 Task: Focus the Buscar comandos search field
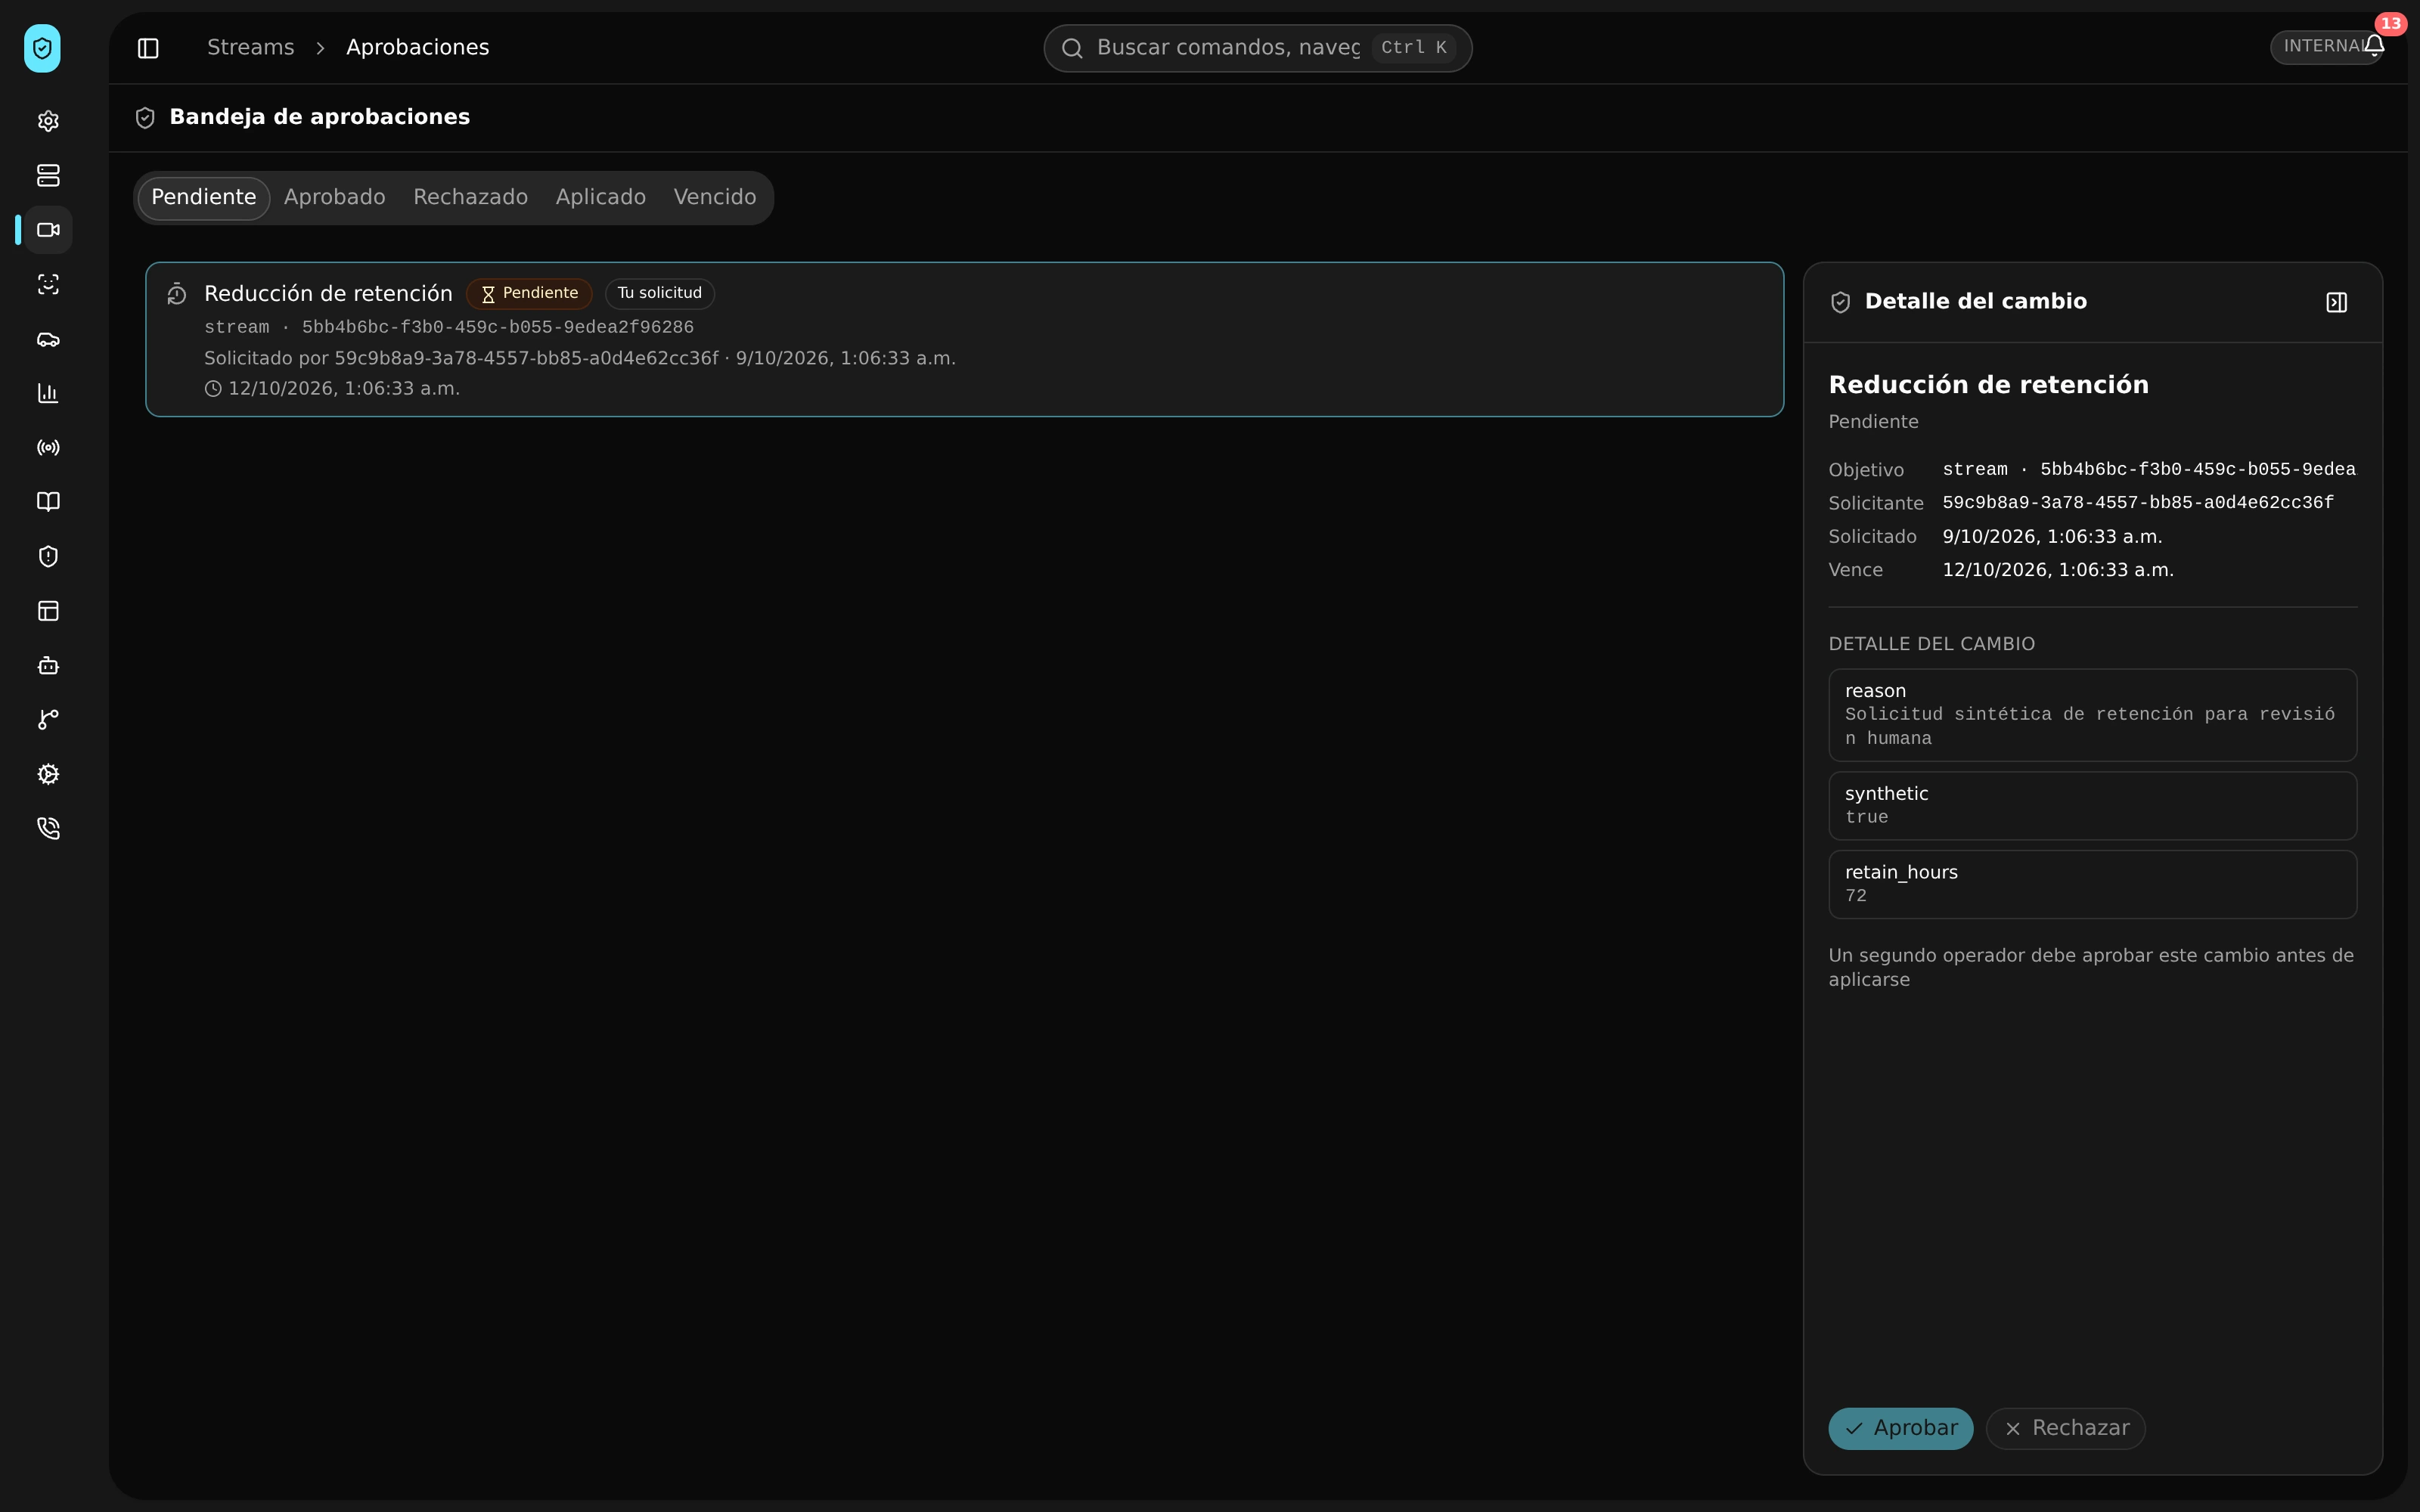point(1257,48)
